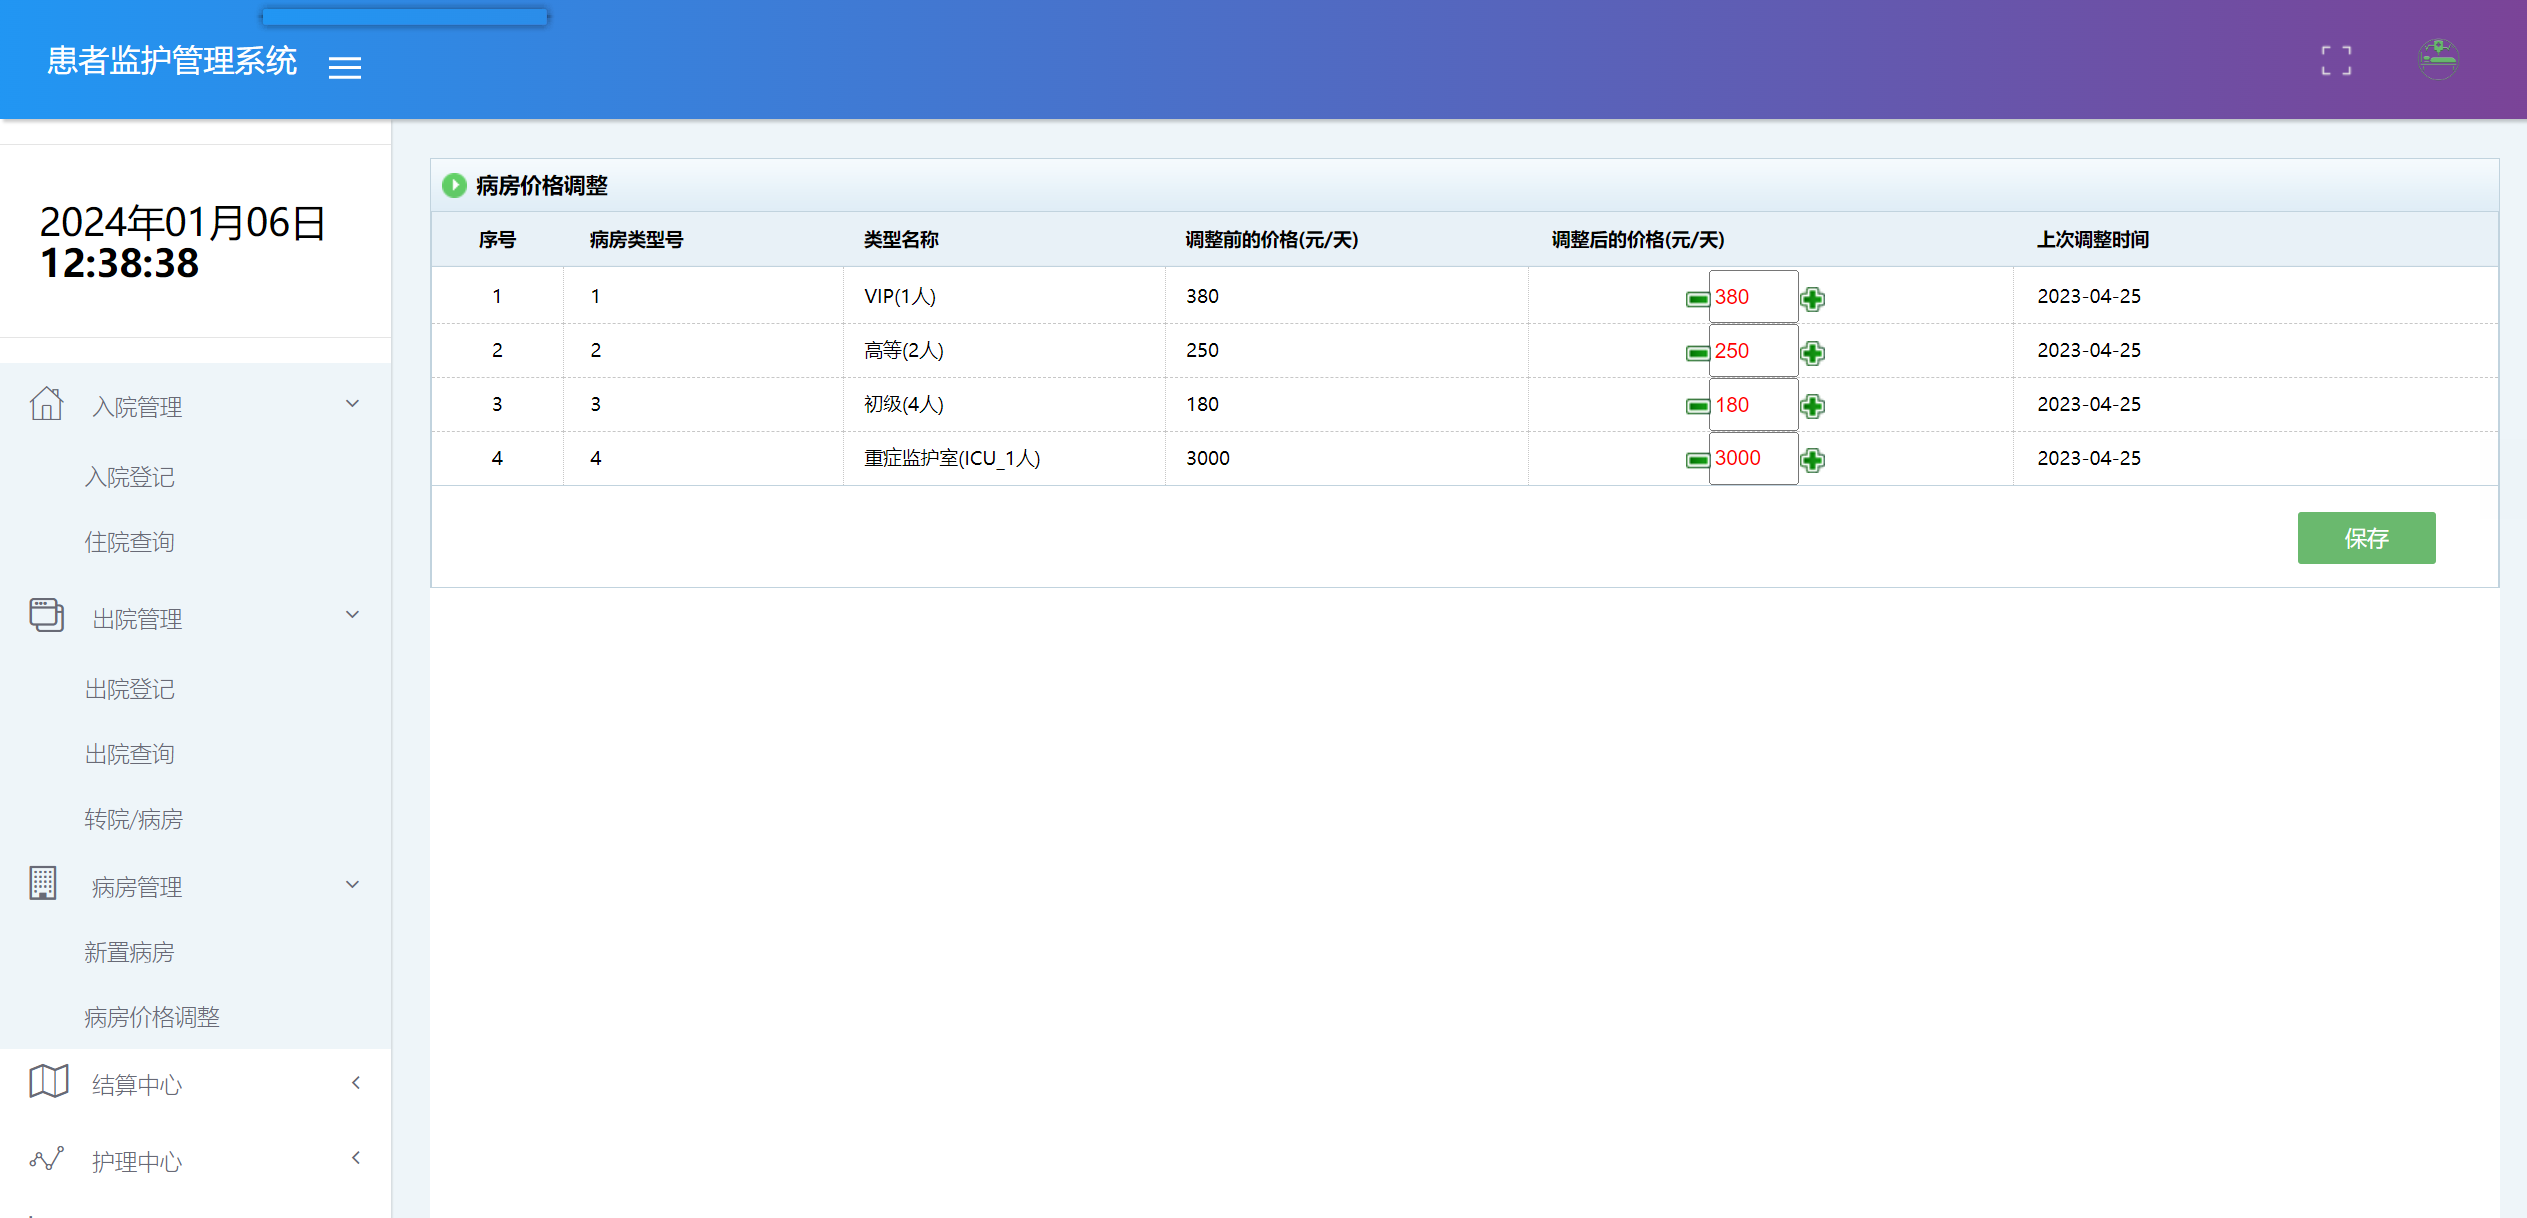Screen dimensions: 2527x1218
Task: Increase ICU room price with plus icon
Action: 1812,460
